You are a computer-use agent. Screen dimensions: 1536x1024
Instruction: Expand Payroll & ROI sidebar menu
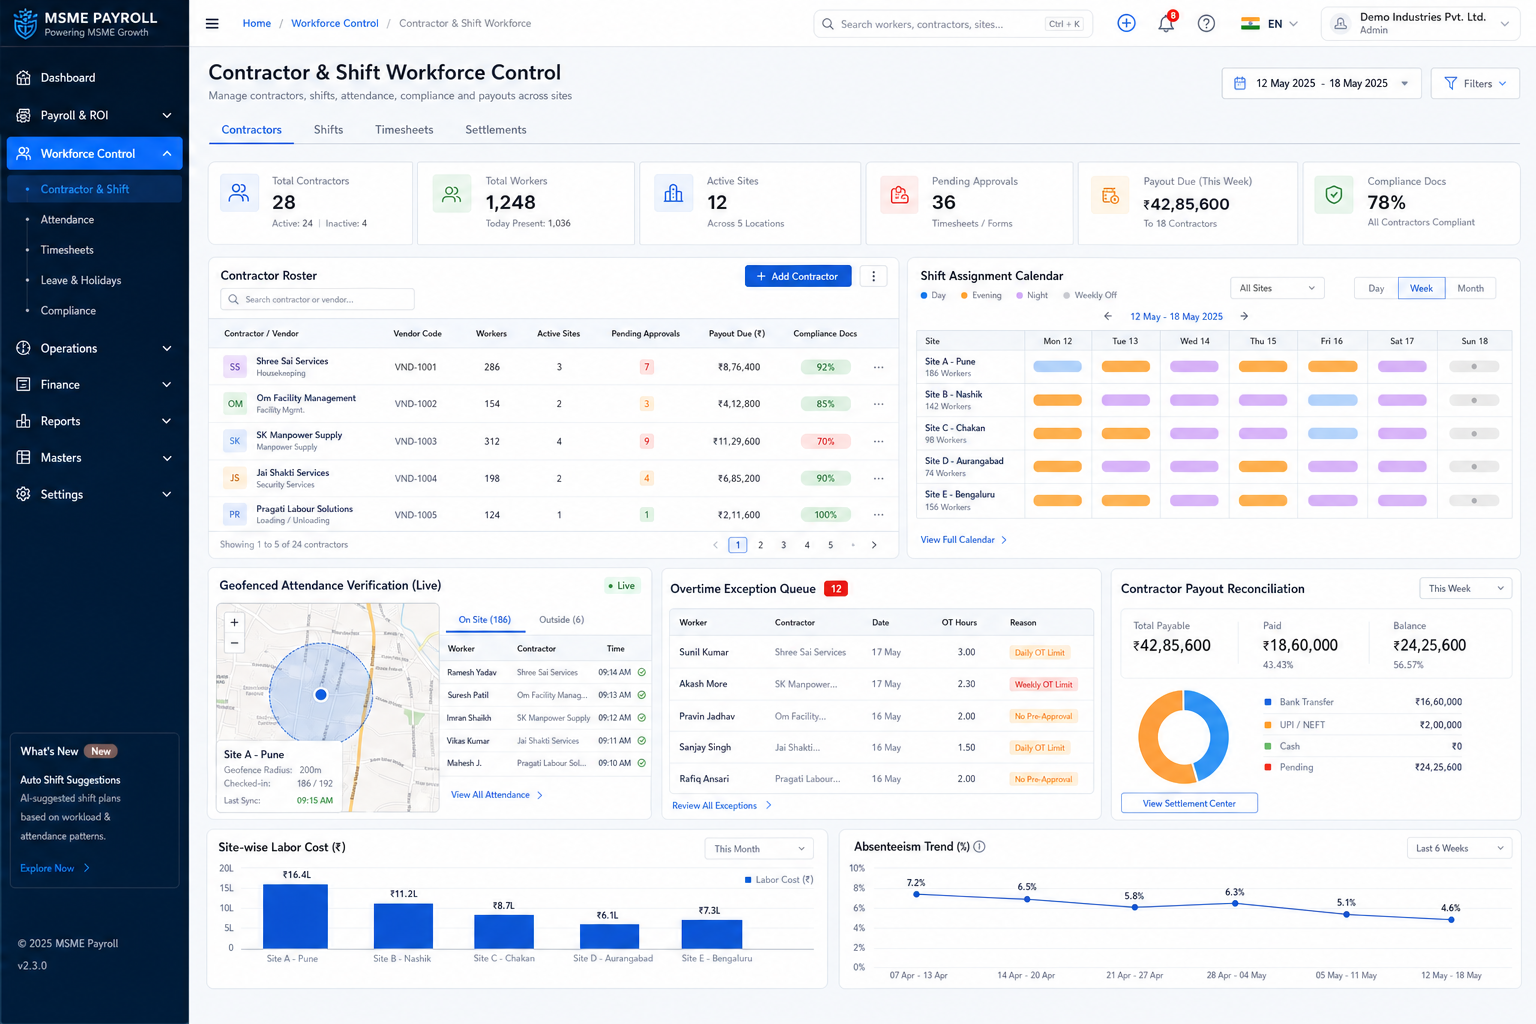pyautogui.click(x=94, y=115)
